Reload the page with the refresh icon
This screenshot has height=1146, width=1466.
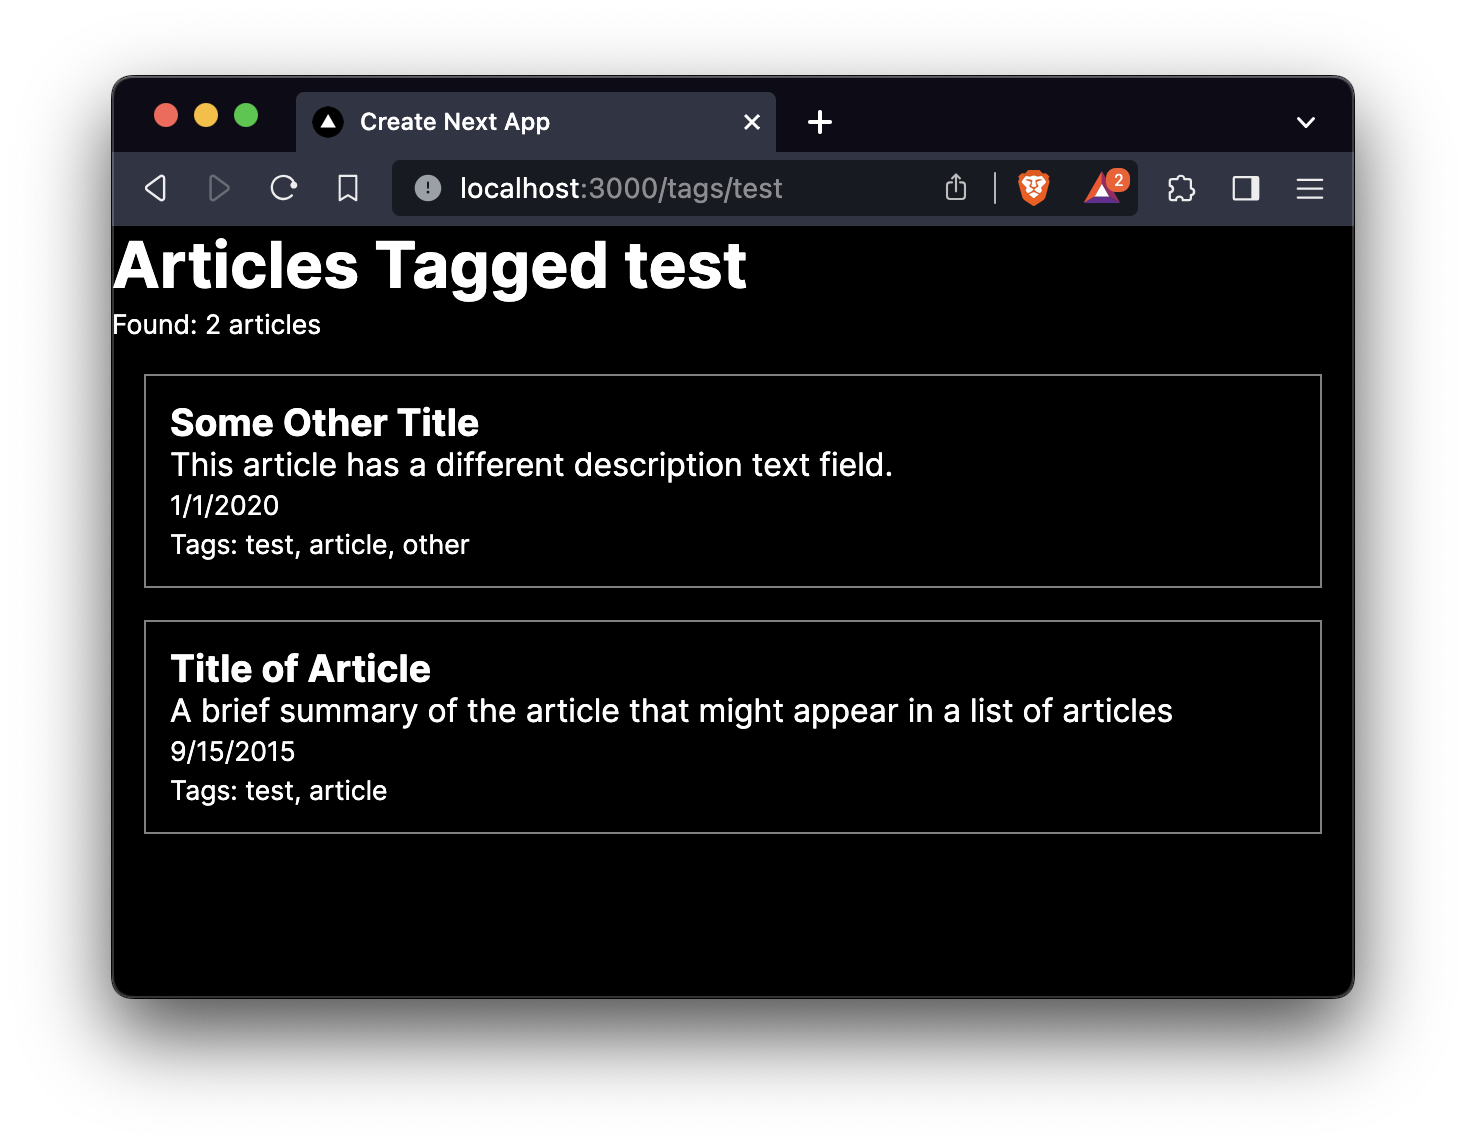point(284,188)
